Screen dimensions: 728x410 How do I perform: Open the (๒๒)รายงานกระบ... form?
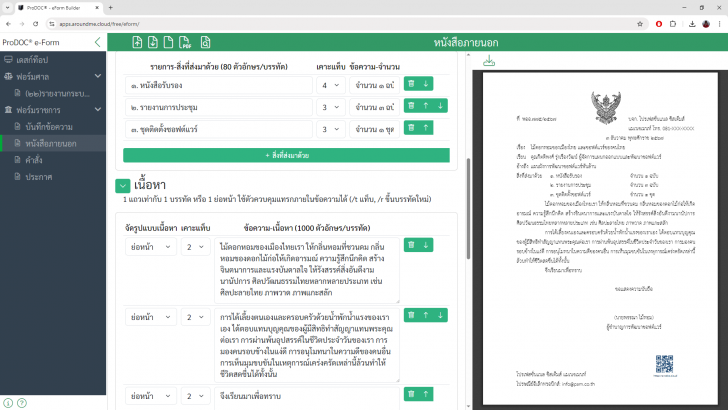pyautogui.click(x=53, y=93)
